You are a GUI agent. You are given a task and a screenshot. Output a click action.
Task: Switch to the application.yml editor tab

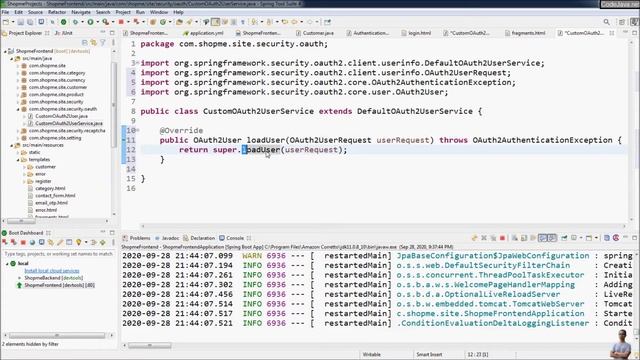coord(203,33)
